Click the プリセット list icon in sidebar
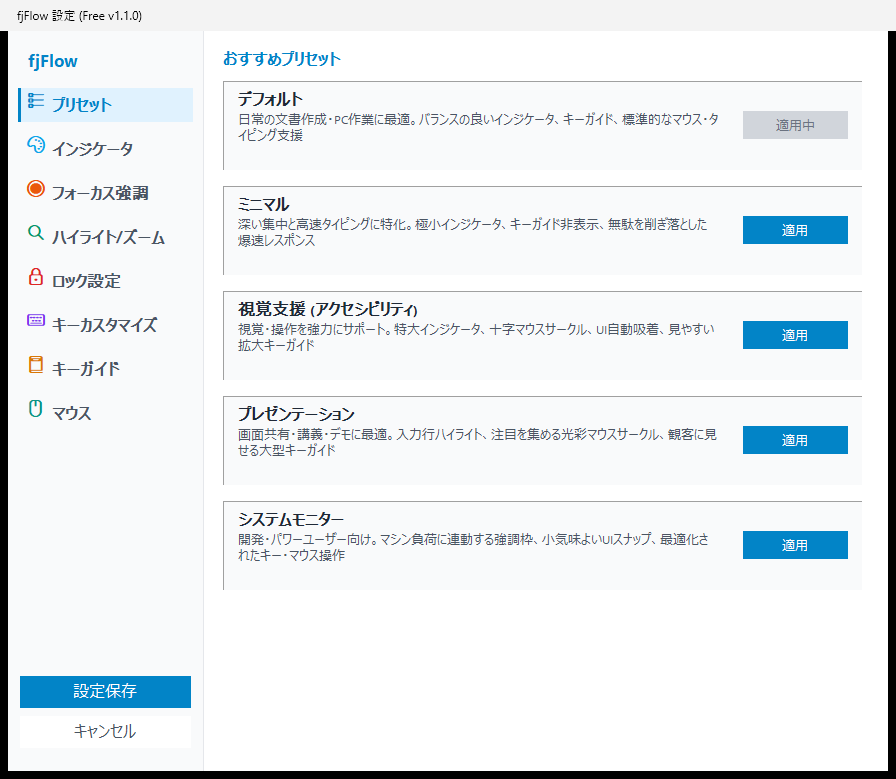The height and width of the screenshot is (779, 896). coord(35,101)
